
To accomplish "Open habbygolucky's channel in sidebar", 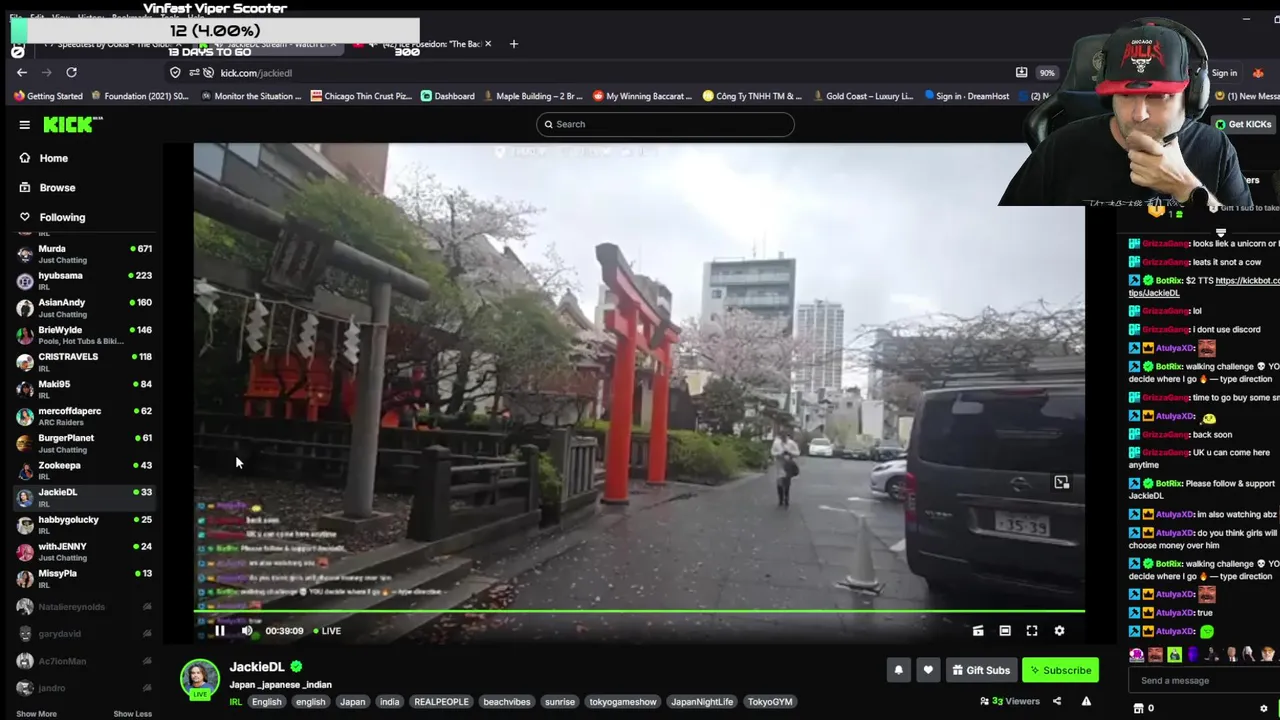I will [84, 524].
